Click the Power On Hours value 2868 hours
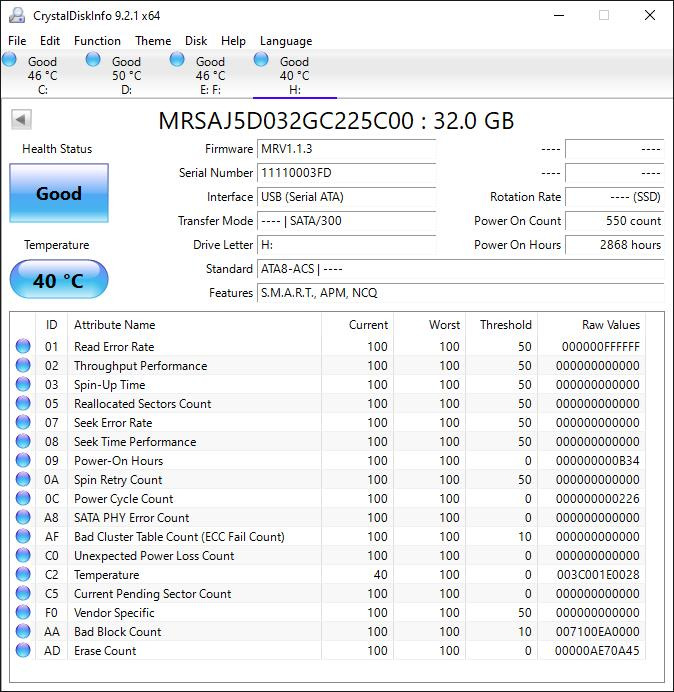Viewport: 674px width, 692px height. pyautogui.click(x=614, y=244)
